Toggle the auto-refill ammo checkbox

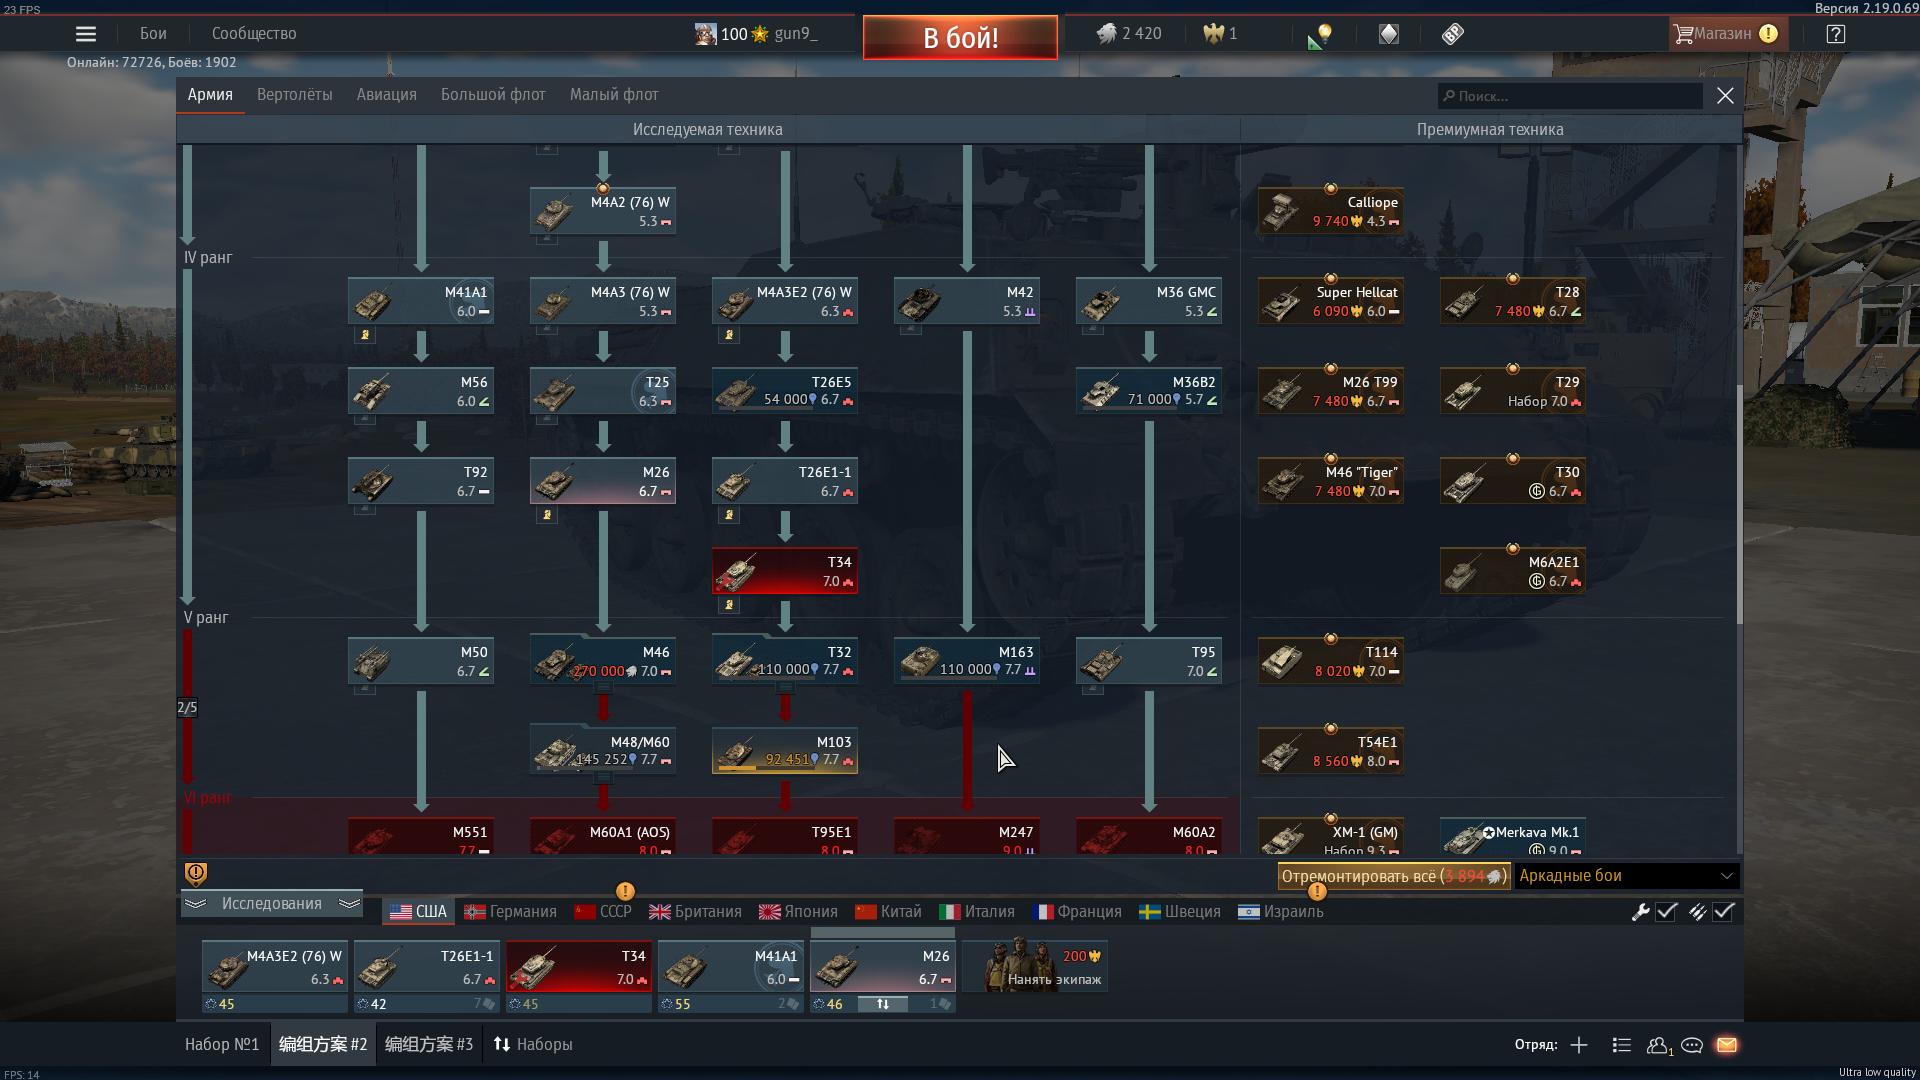pyautogui.click(x=1723, y=912)
